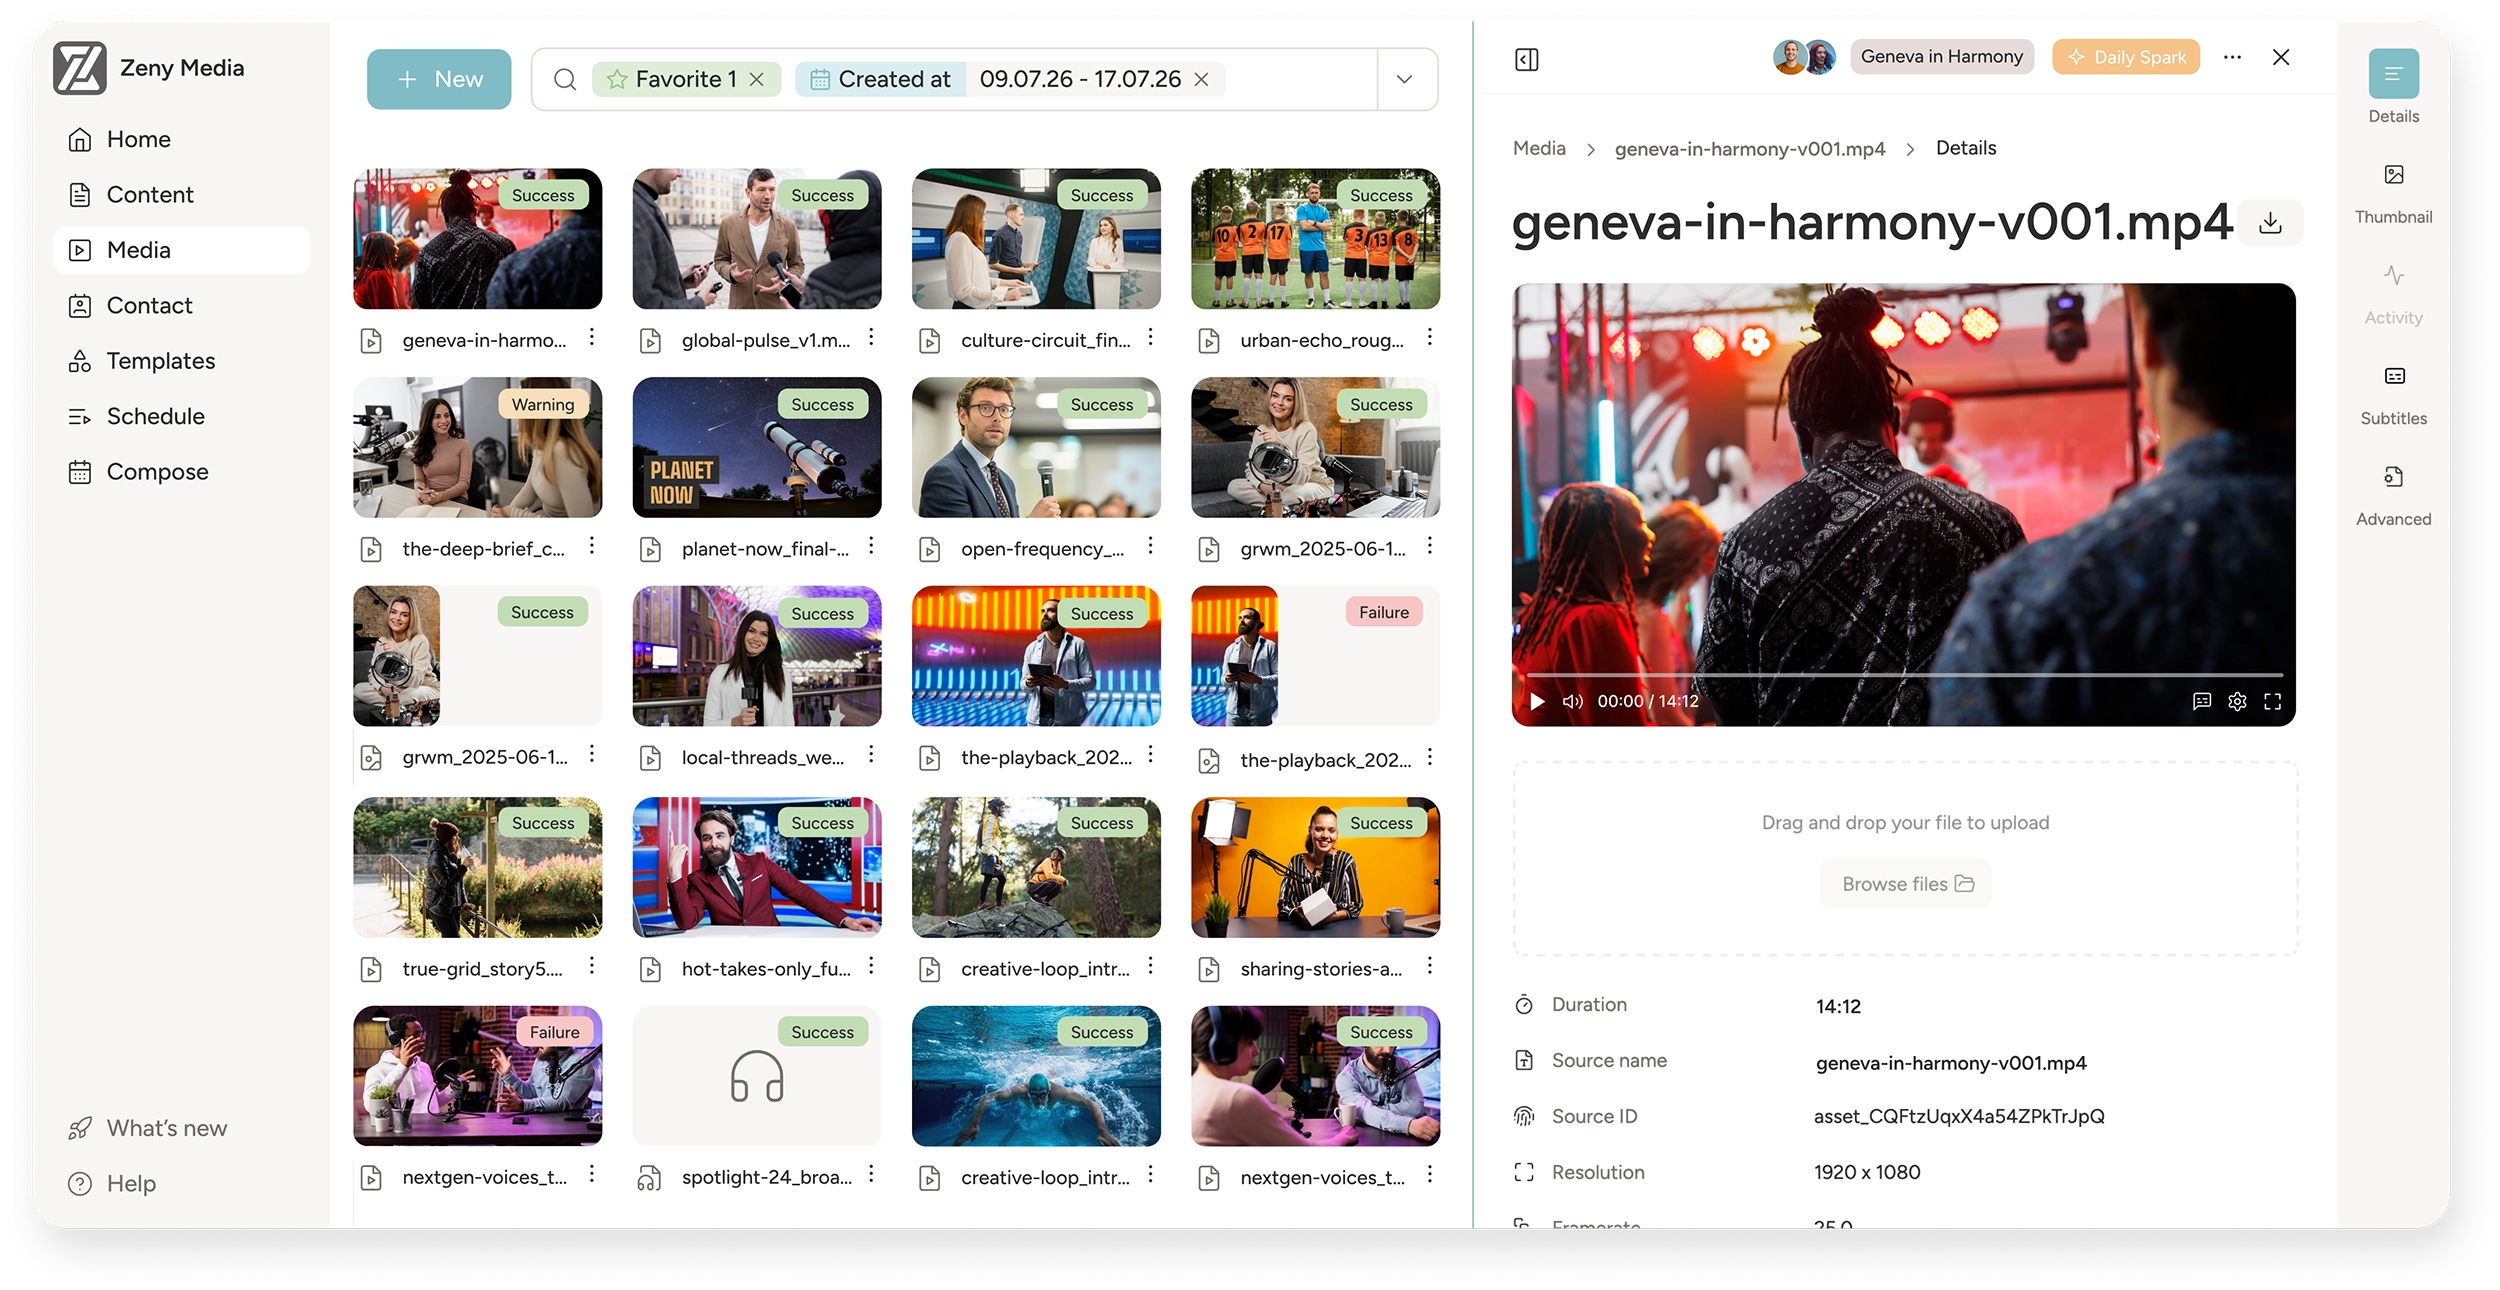2500x1290 pixels.
Task: Click the Zeny Media logo icon
Action: (80, 68)
